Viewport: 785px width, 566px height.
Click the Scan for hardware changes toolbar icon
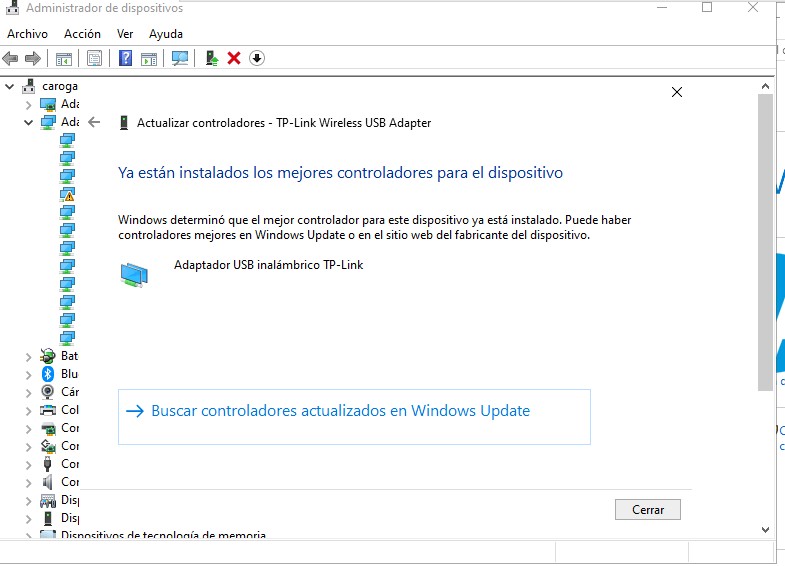[x=180, y=58]
